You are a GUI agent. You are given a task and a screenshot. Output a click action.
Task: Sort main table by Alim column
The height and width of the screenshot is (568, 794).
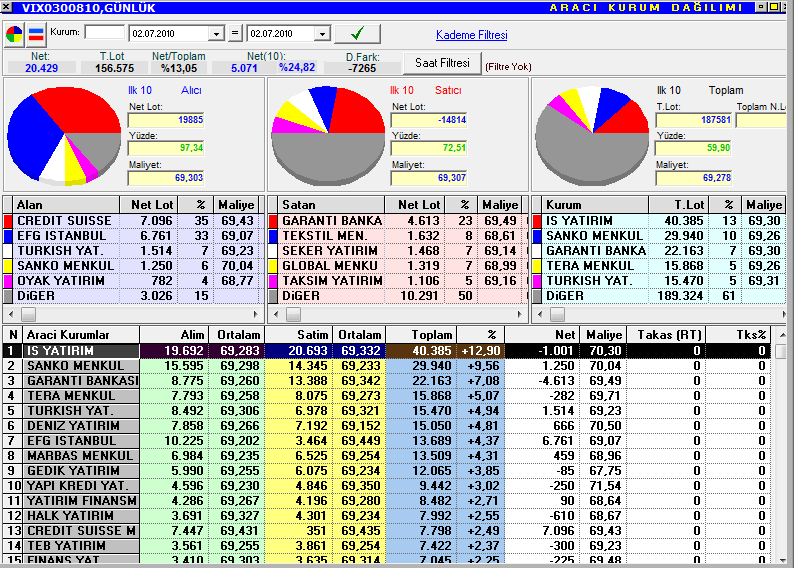[174, 335]
